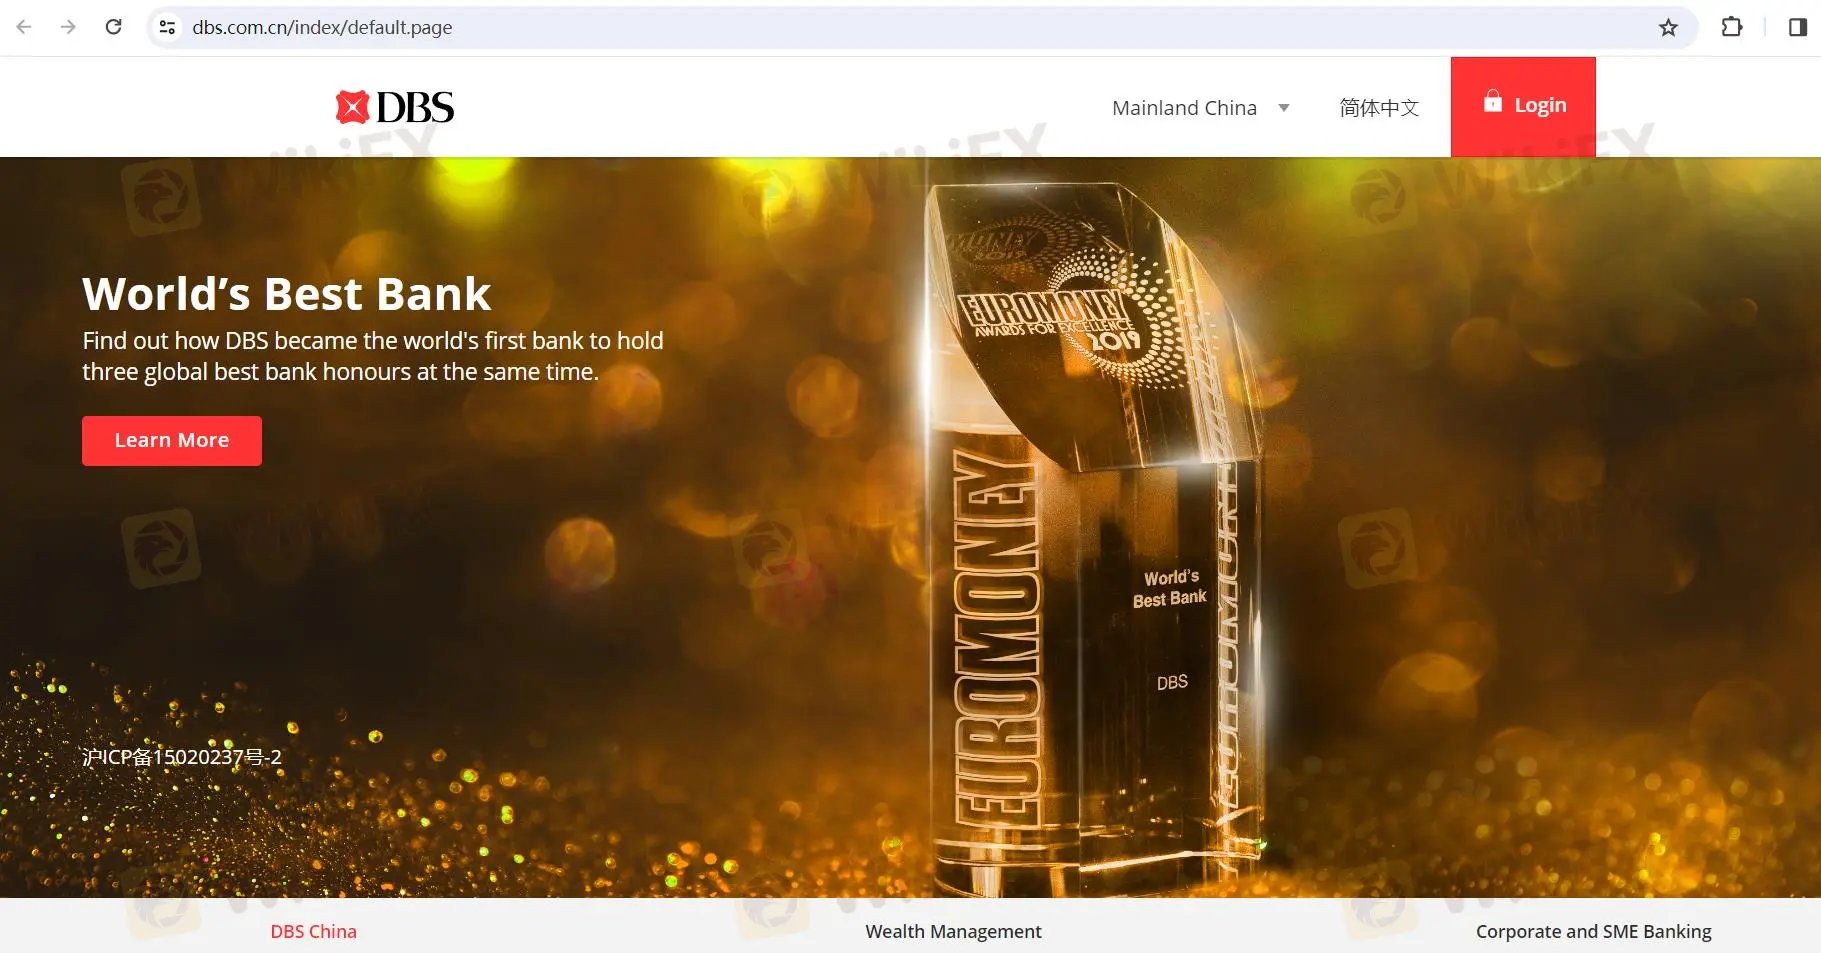1821x953 pixels.
Task: Bookmark this page with the star icon
Action: click(1668, 27)
